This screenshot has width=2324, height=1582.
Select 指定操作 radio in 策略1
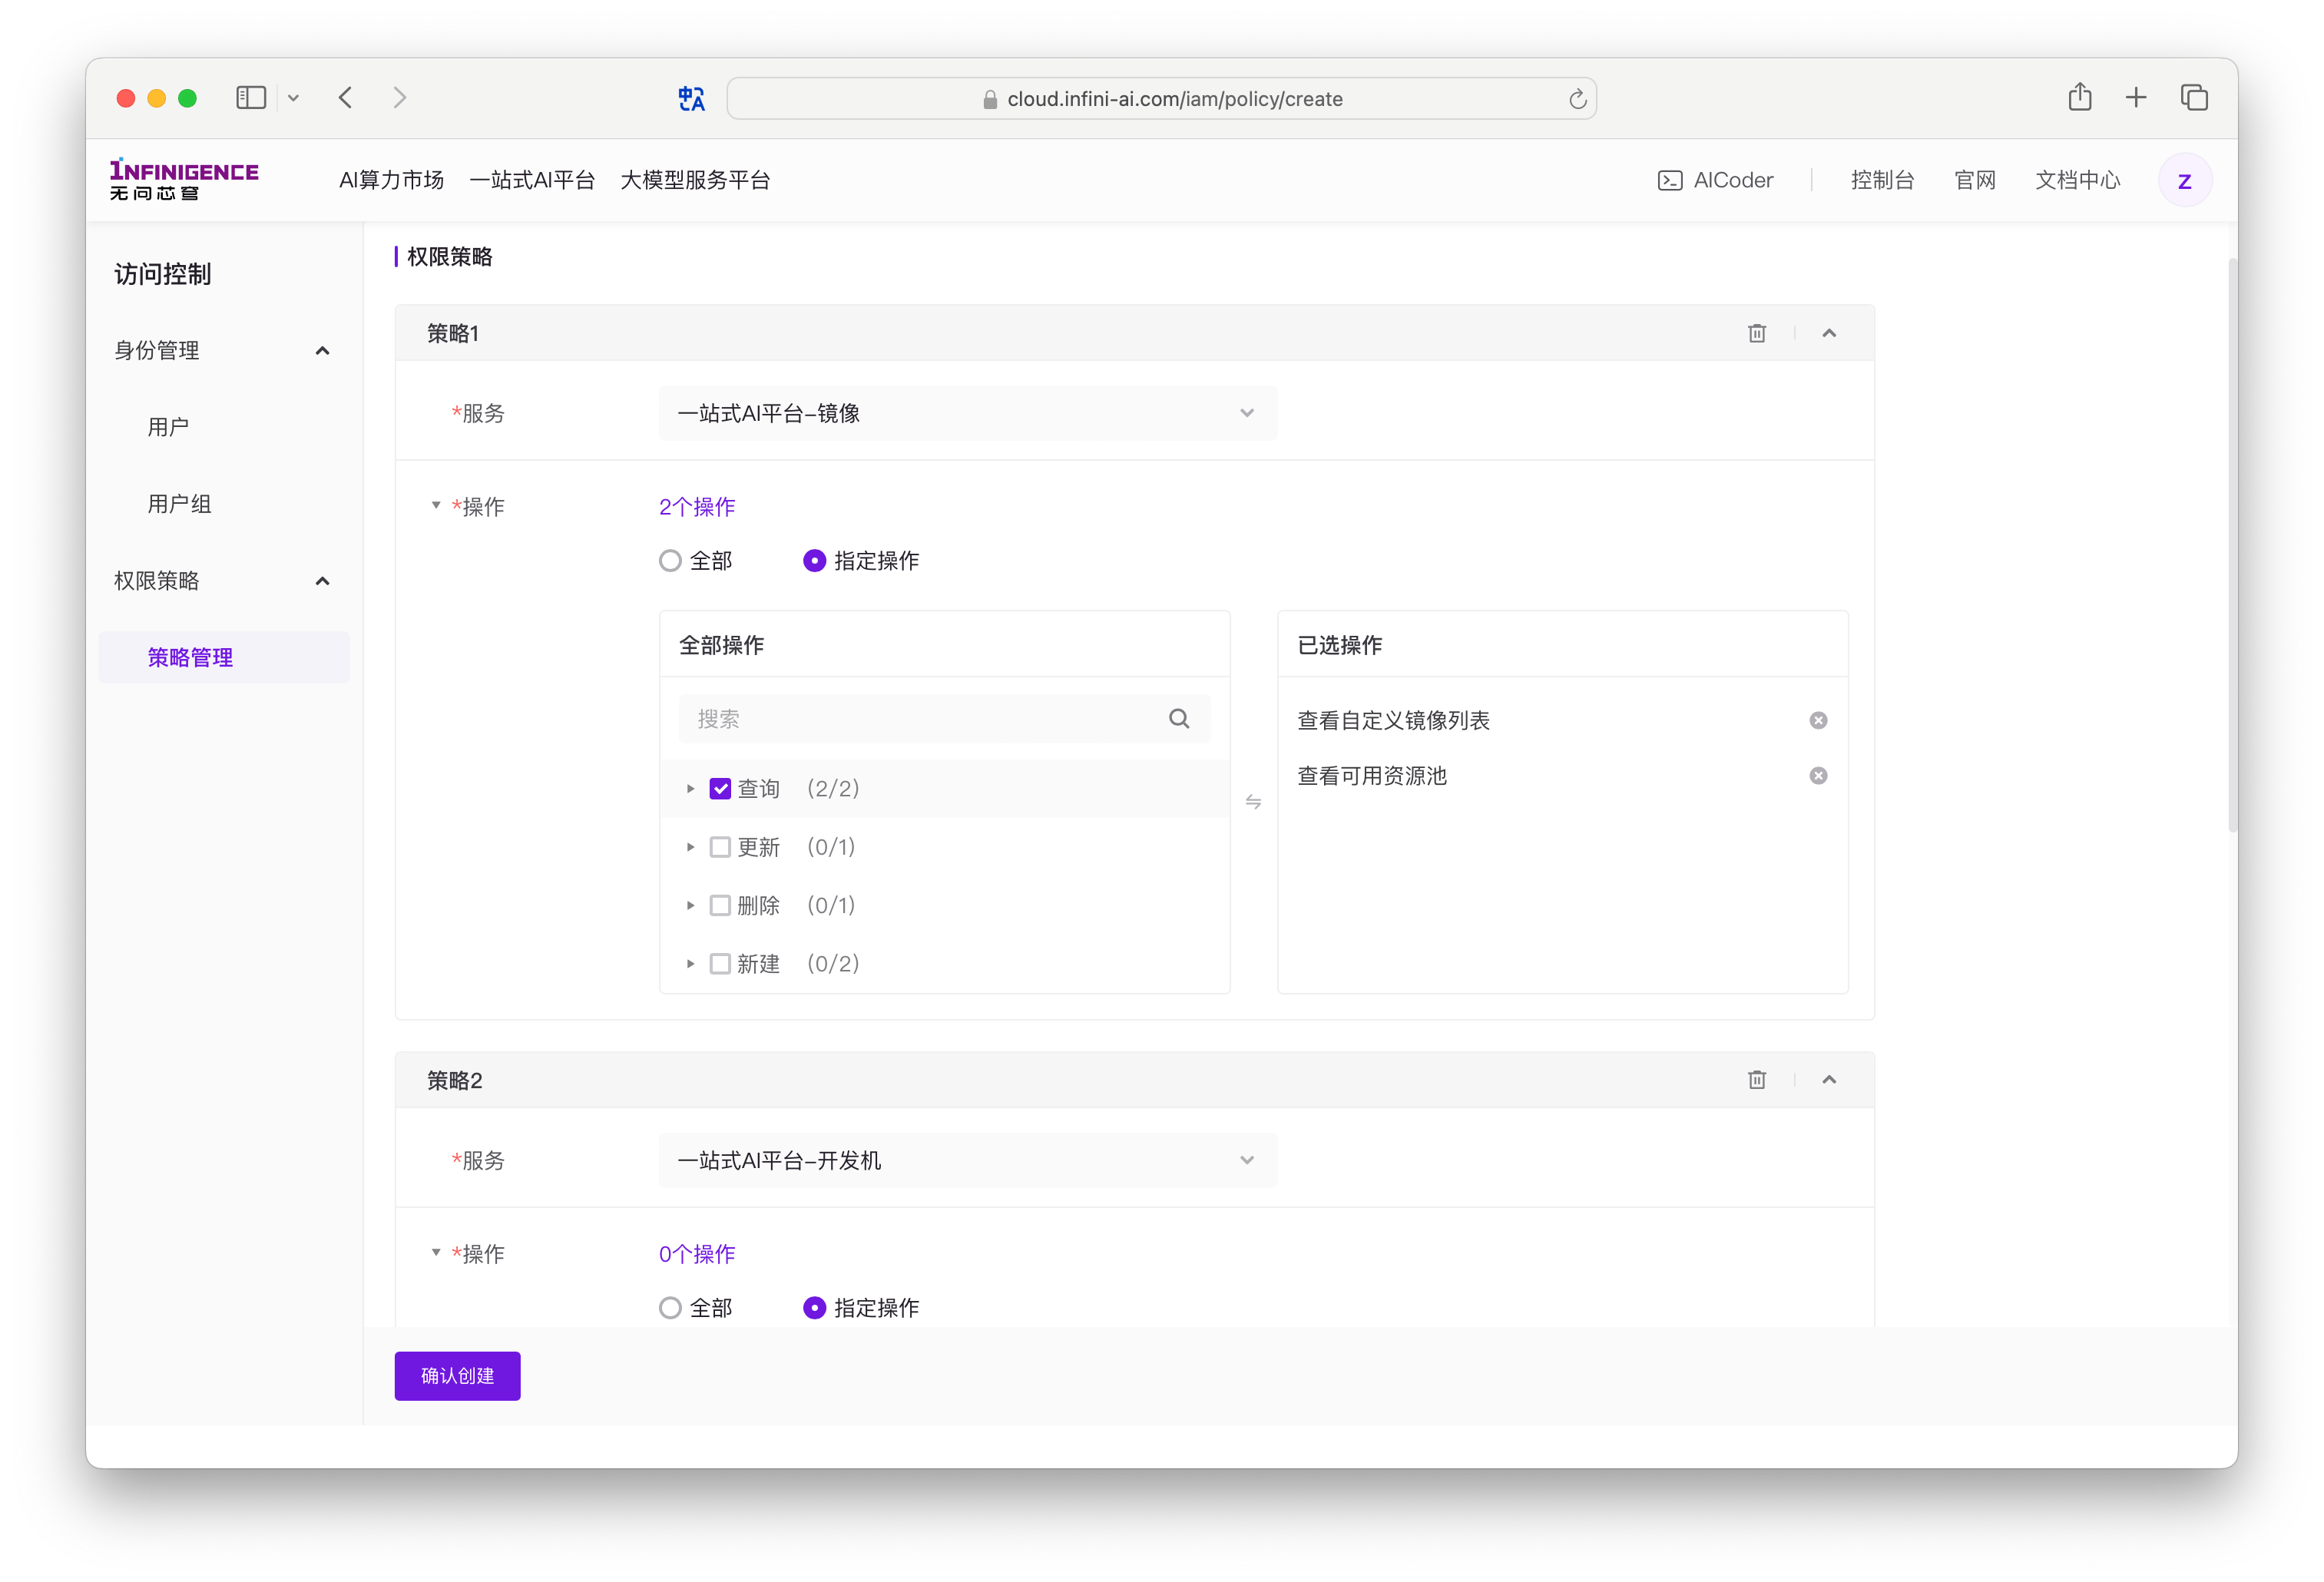click(814, 561)
